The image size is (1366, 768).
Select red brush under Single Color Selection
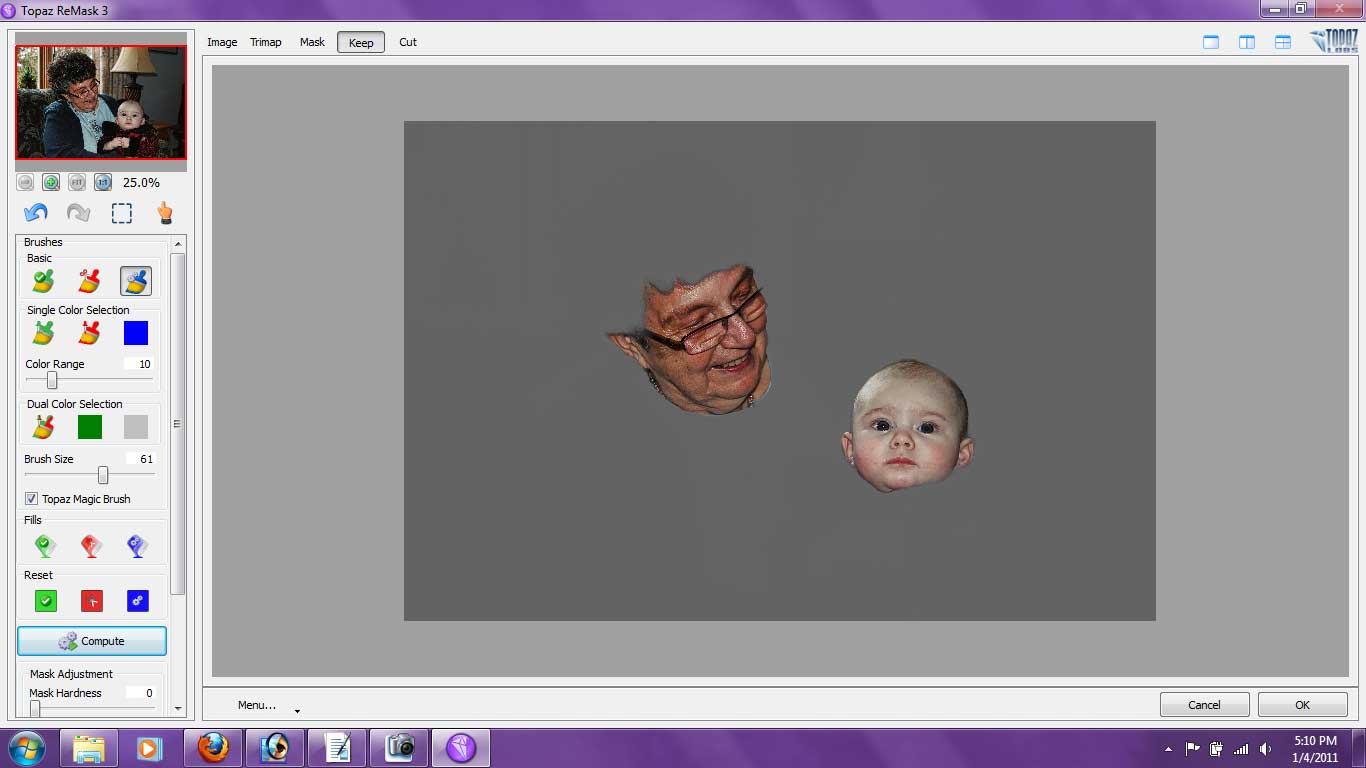(89, 333)
